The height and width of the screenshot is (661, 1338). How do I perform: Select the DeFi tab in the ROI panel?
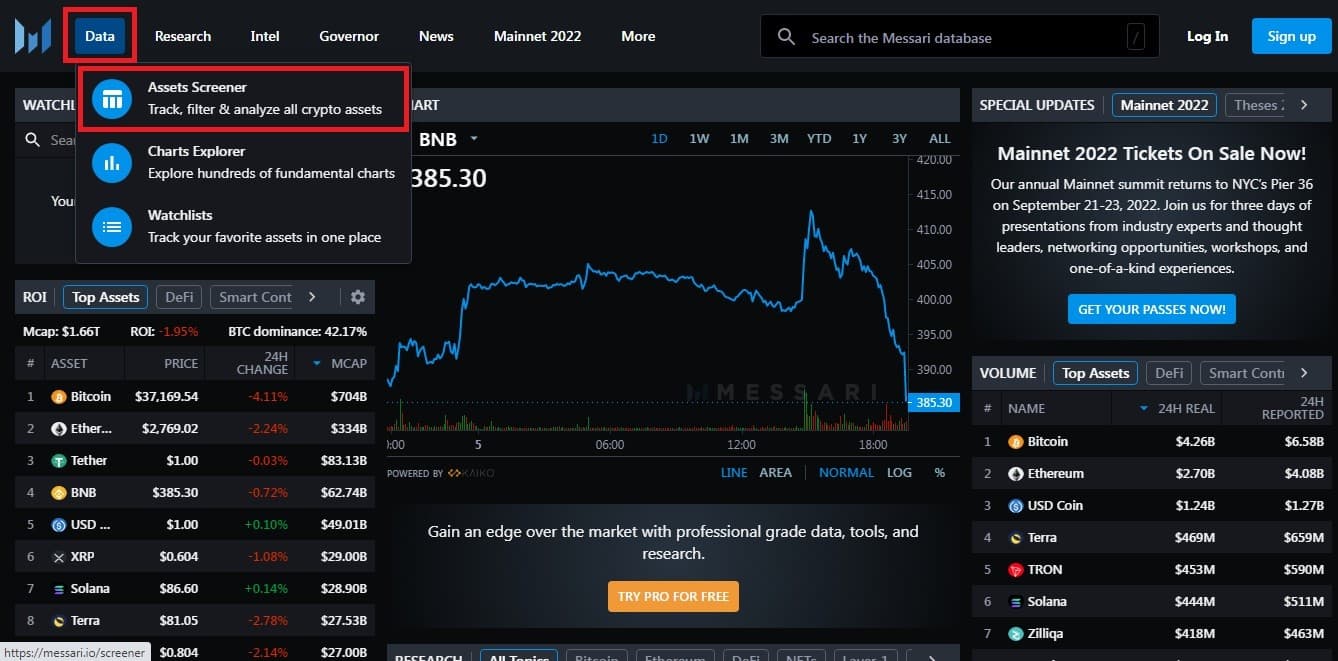click(179, 297)
